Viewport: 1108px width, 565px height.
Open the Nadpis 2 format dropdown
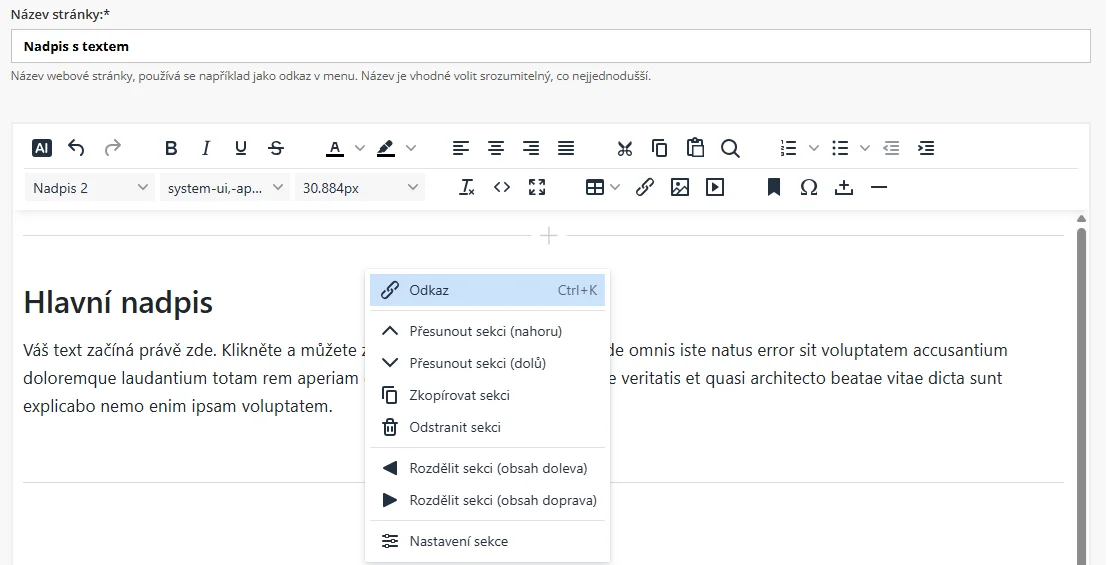(x=90, y=187)
